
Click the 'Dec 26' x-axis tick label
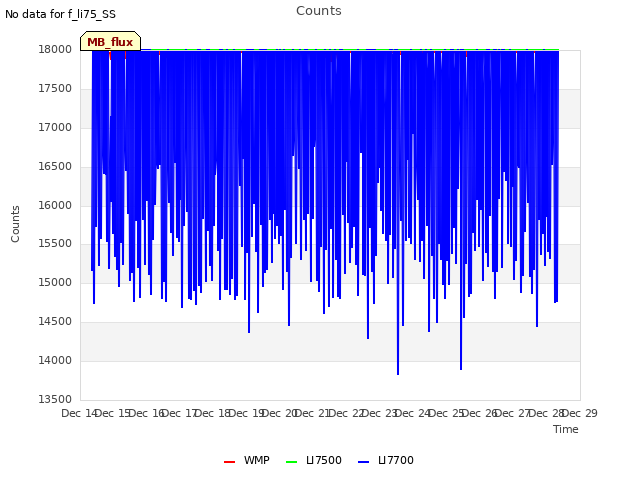[480, 413]
